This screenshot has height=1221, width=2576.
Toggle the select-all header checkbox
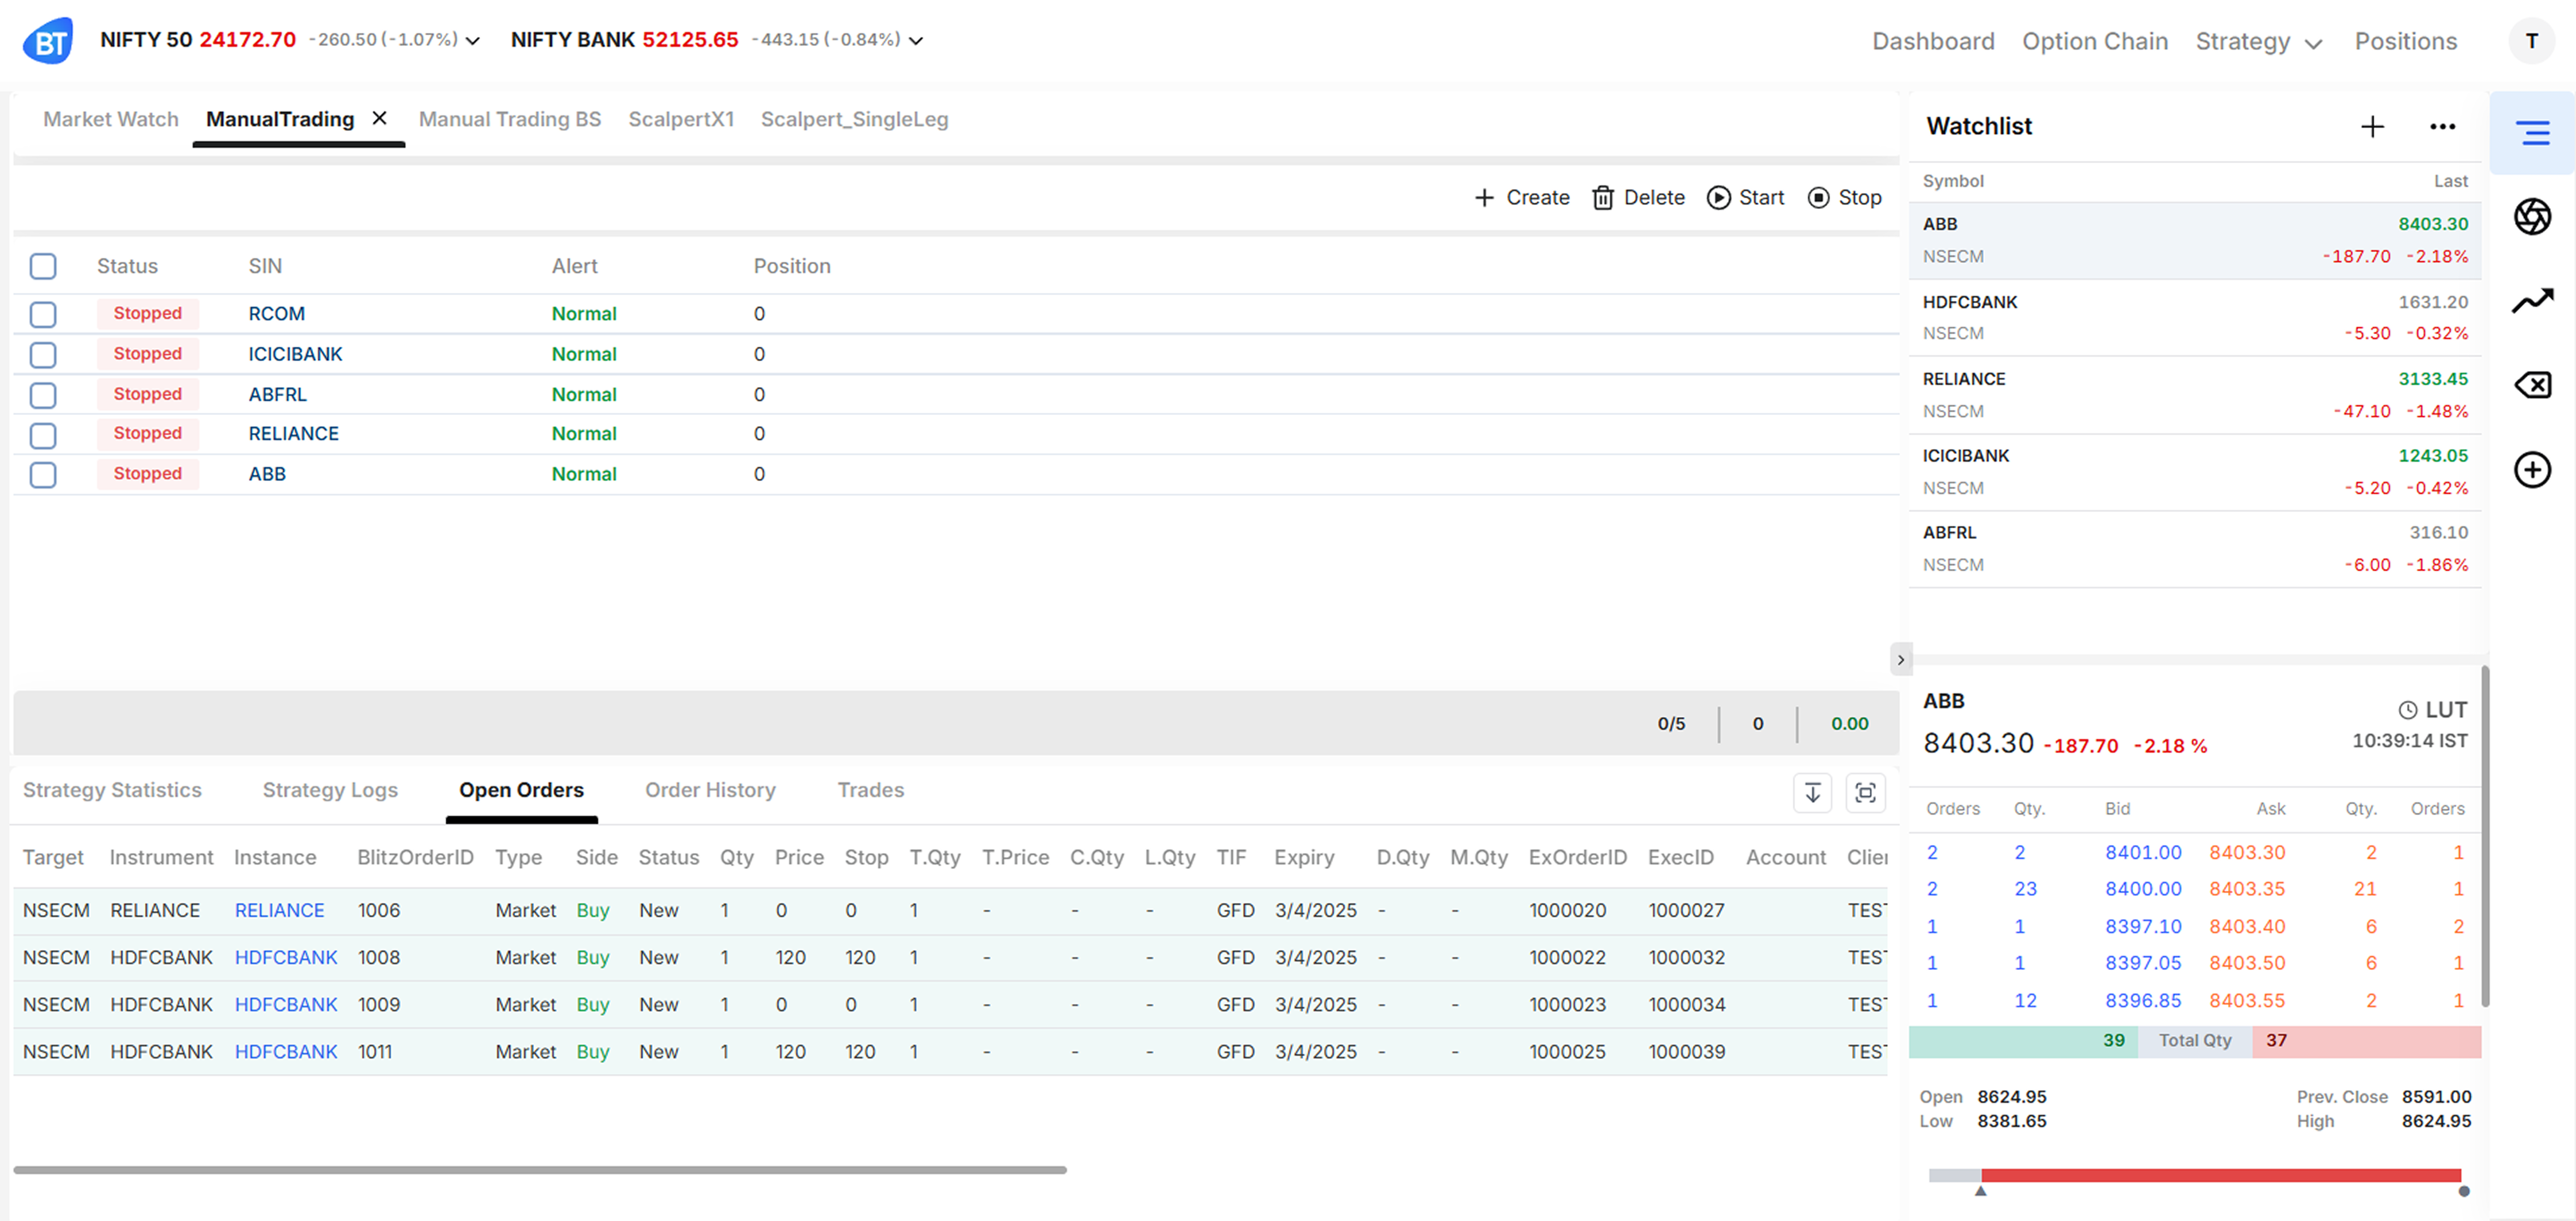(43, 266)
